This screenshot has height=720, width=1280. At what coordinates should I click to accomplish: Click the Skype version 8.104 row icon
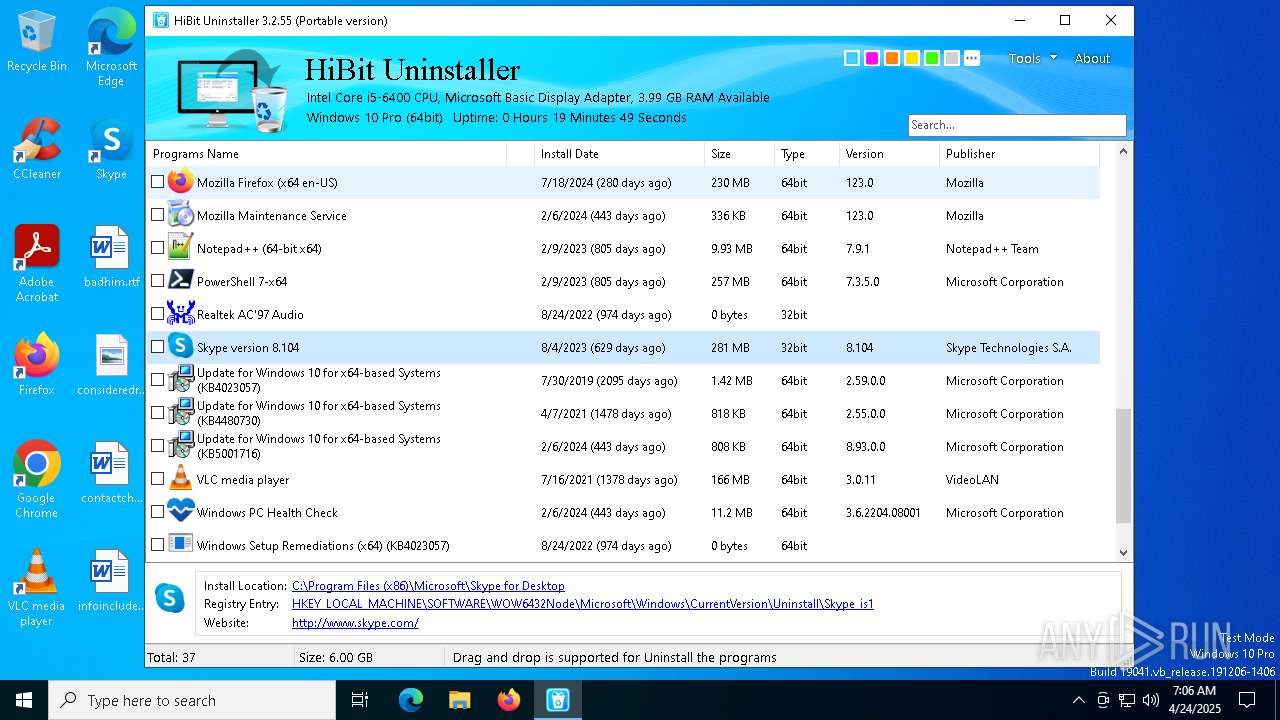point(180,347)
